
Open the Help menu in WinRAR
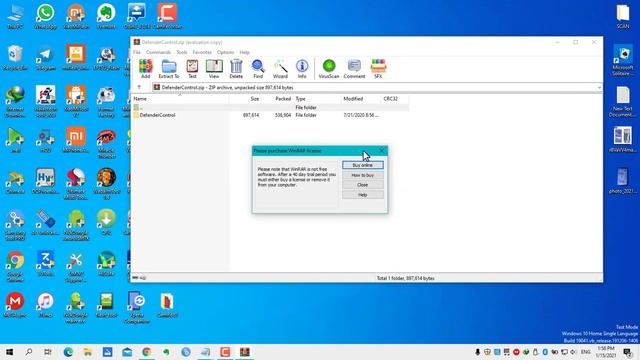pos(244,52)
